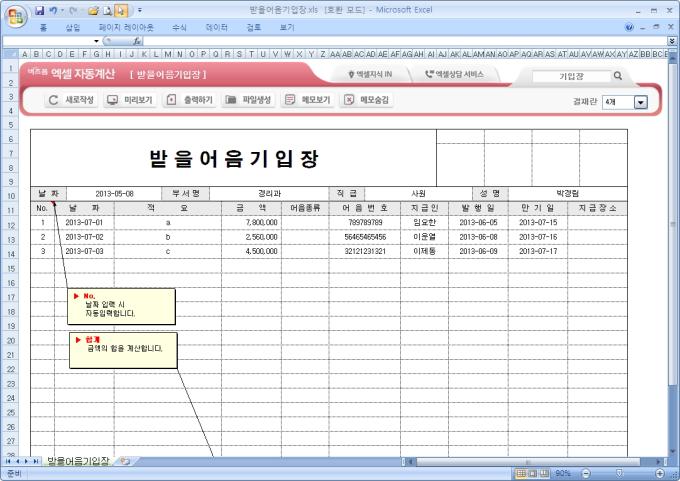The width and height of the screenshot is (680, 481).
Task: Insert a new worksheet tab icon
Action: tap(125, 461)
